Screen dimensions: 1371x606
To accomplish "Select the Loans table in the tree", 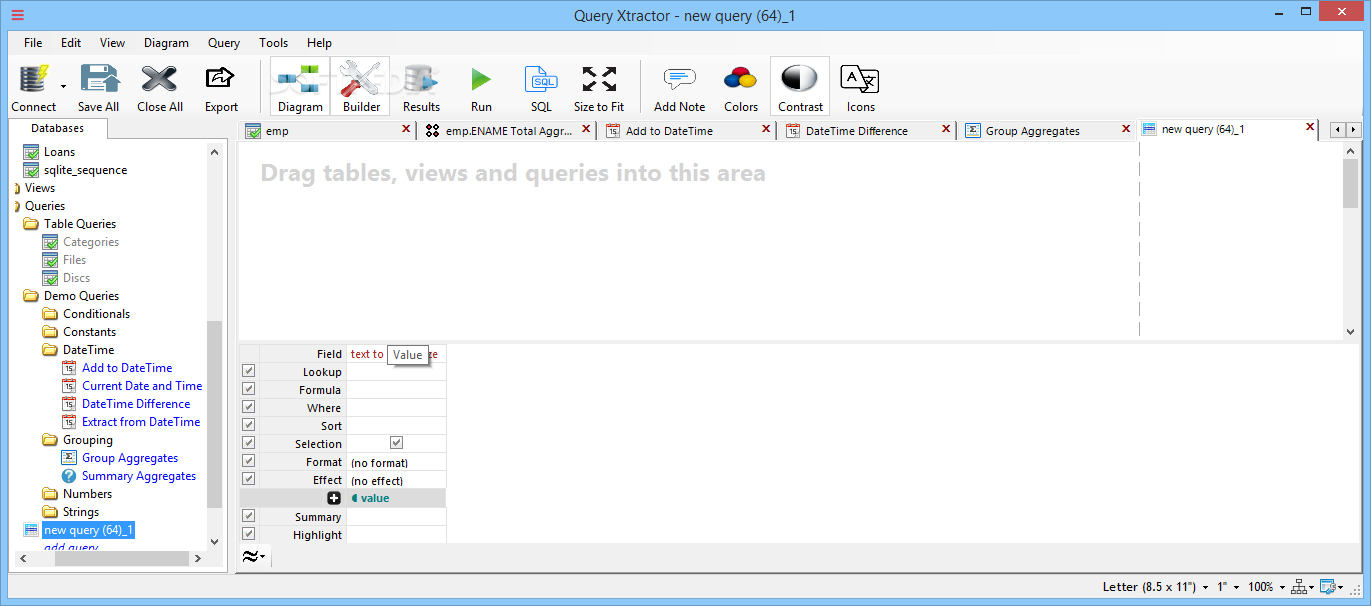I will [59, 152].
